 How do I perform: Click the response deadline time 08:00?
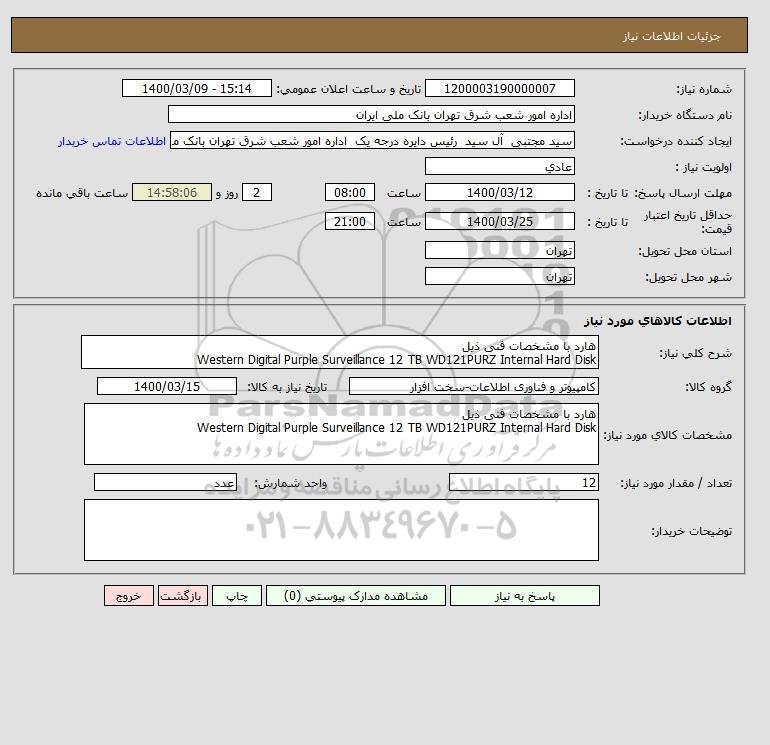(350, 193)
